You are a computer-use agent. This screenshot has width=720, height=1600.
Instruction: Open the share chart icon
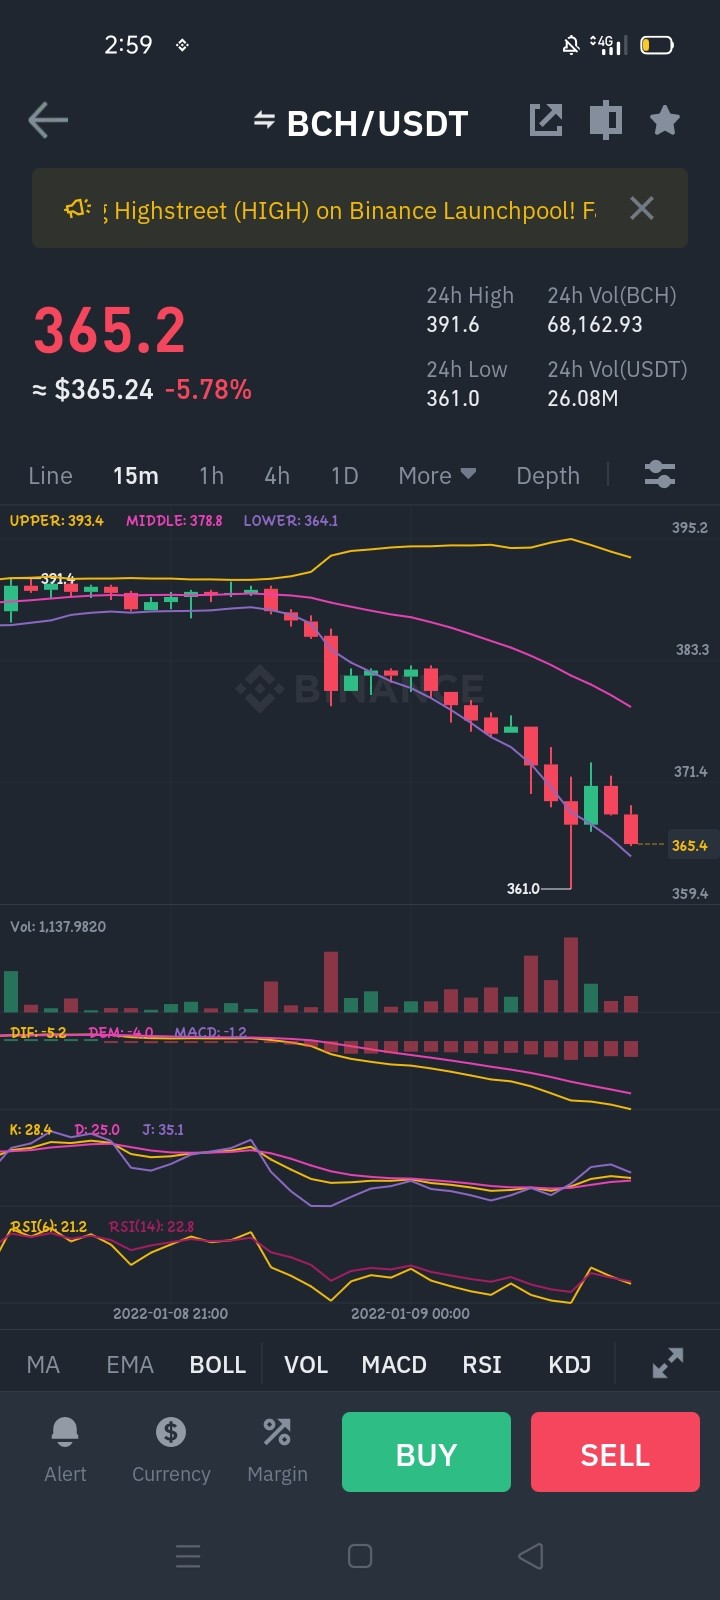(x=546, y=120)
